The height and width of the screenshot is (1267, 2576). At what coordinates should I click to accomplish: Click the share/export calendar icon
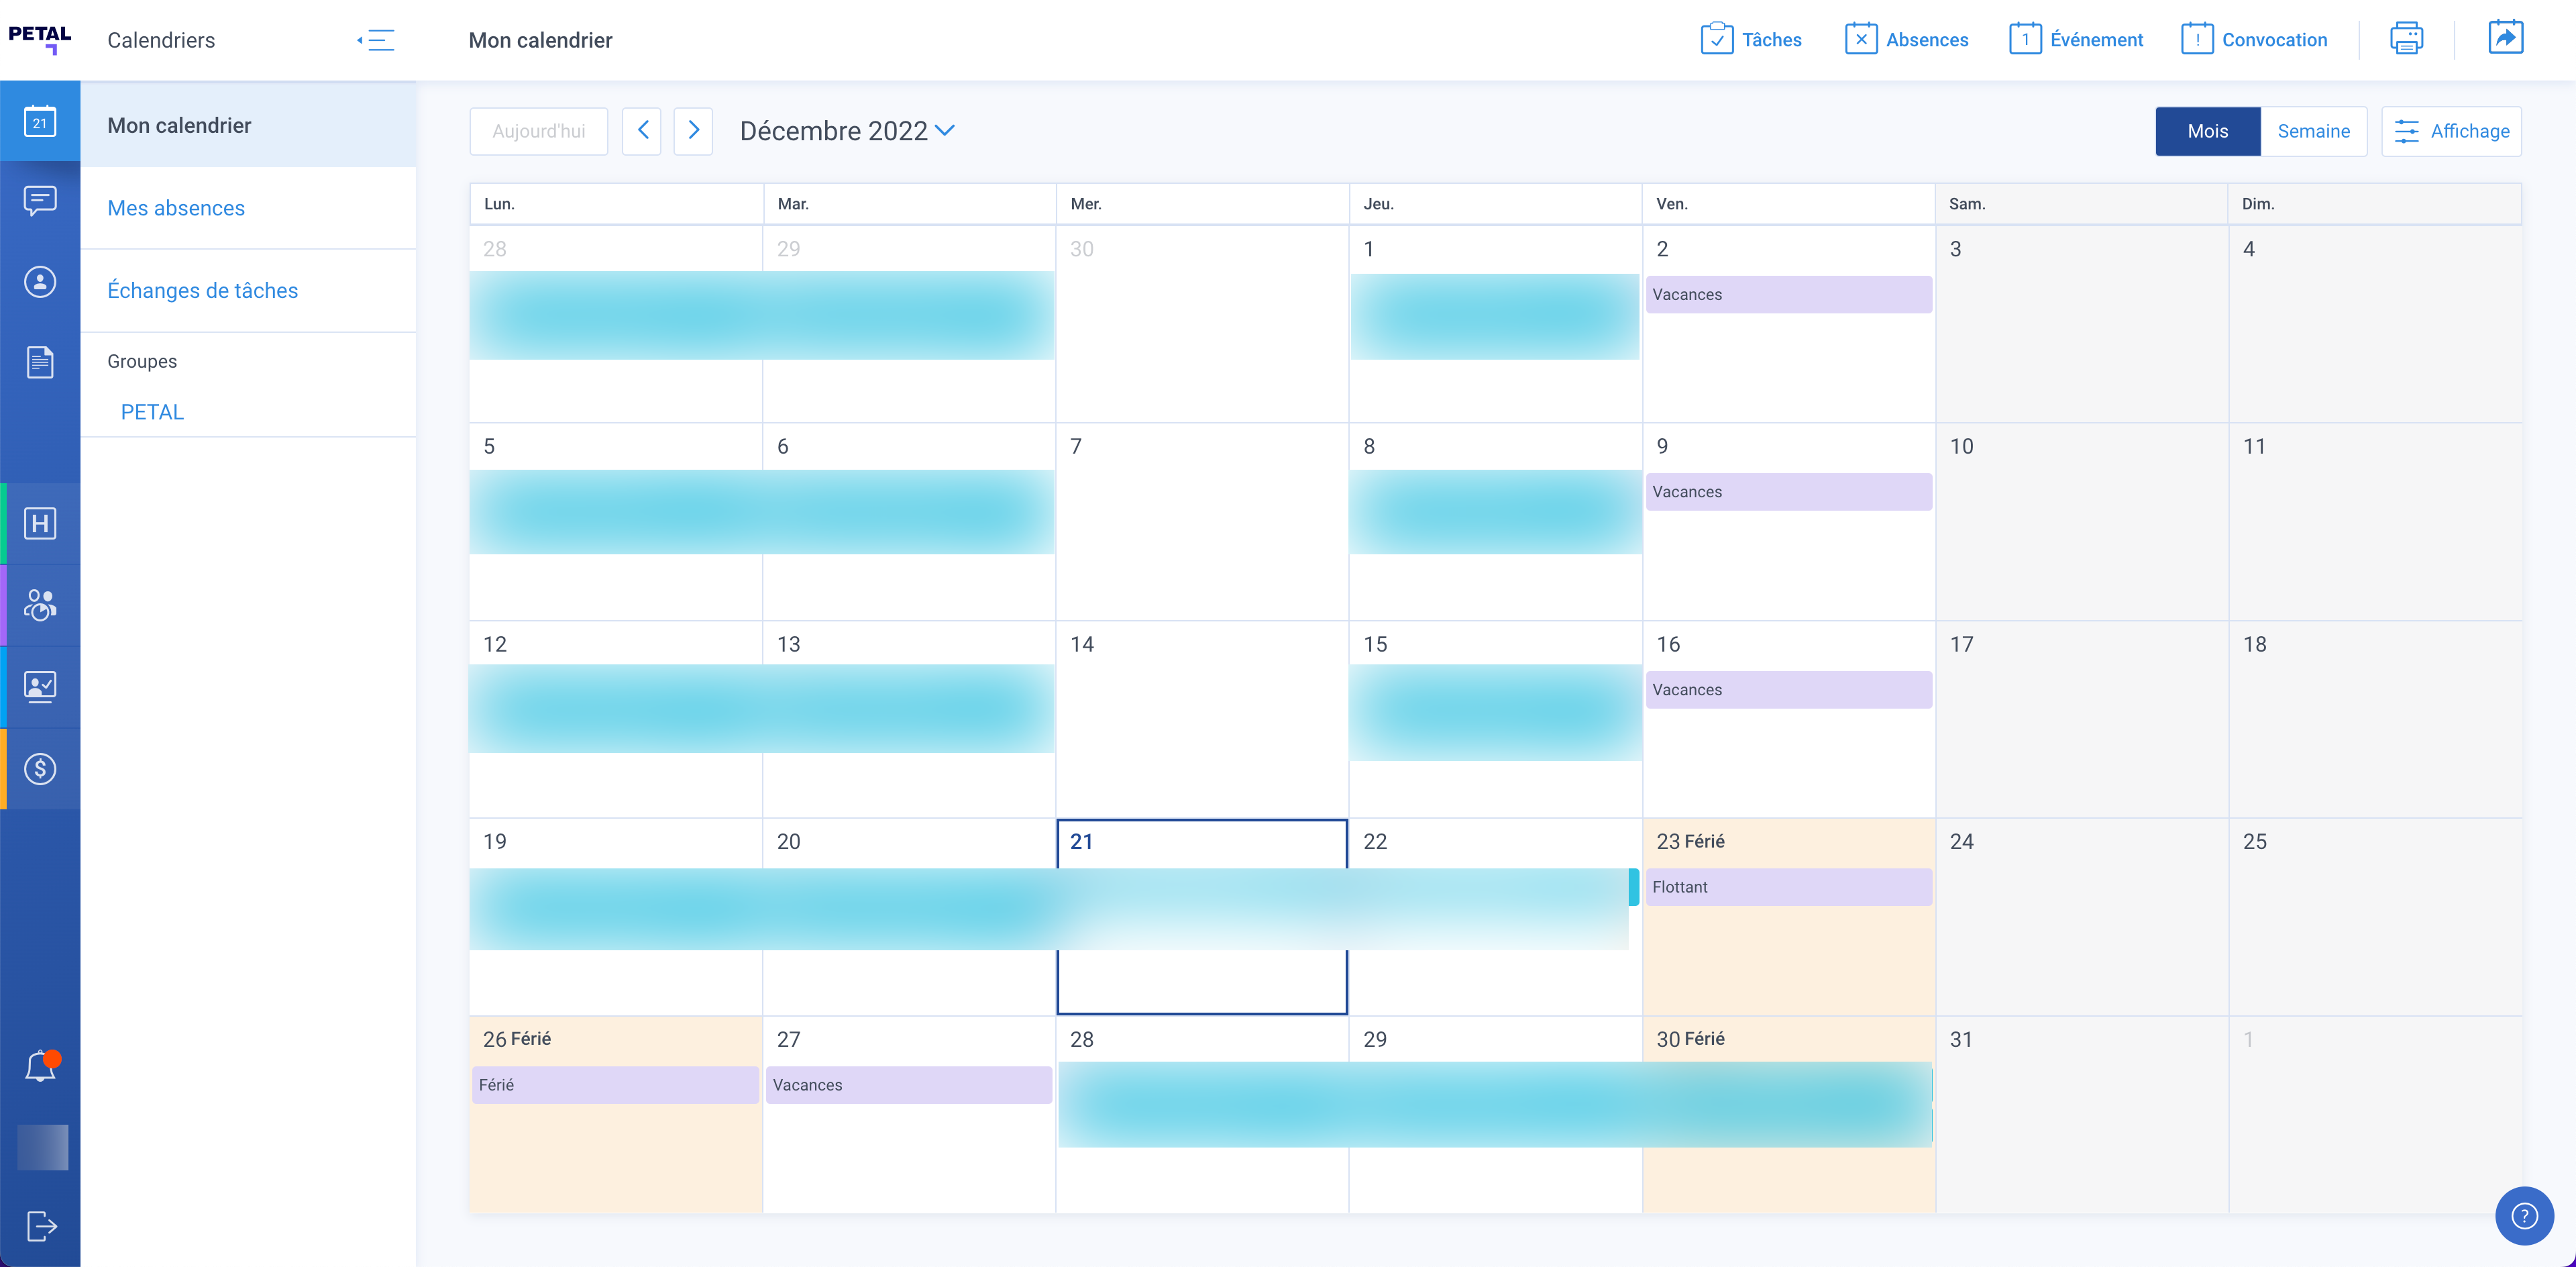click(2505, 38)
